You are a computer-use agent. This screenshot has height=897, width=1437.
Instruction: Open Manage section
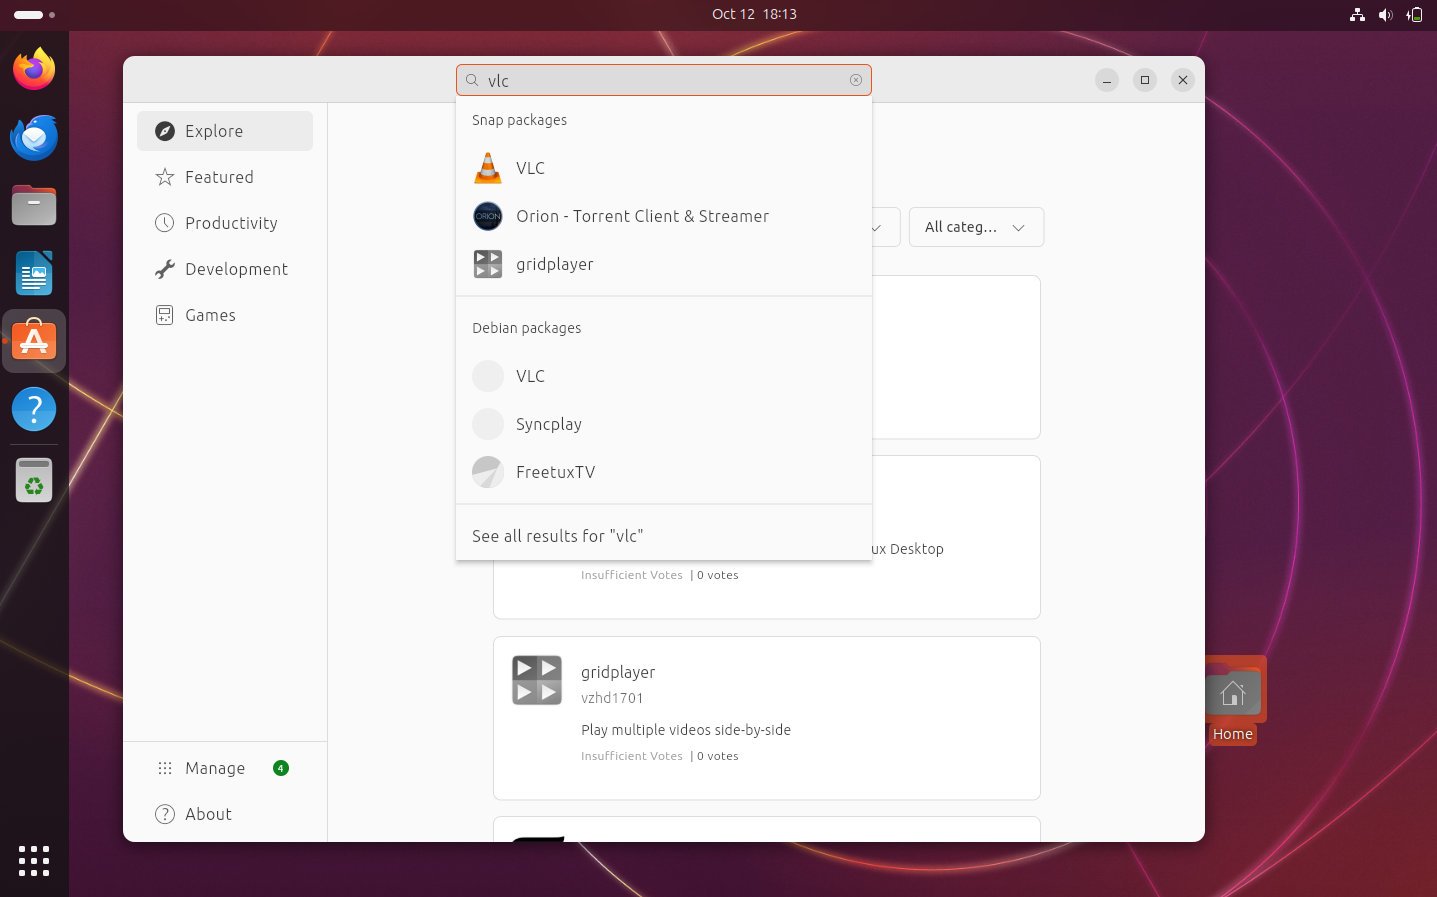tap(225, 768)
